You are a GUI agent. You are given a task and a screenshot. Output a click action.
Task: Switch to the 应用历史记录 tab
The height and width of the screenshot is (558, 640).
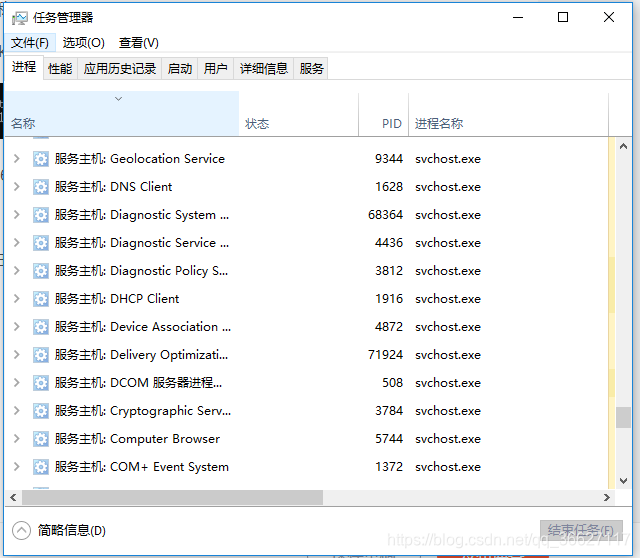click(x=120, y=69)
